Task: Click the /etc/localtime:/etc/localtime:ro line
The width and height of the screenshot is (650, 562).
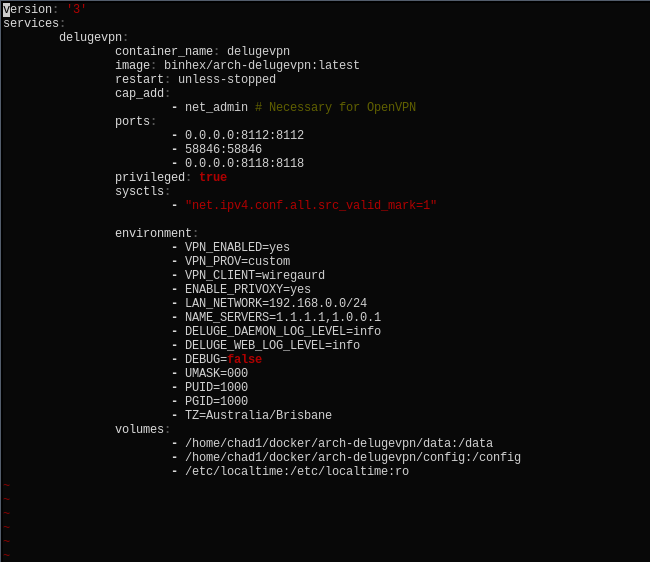Action: [x=297, y=472]
